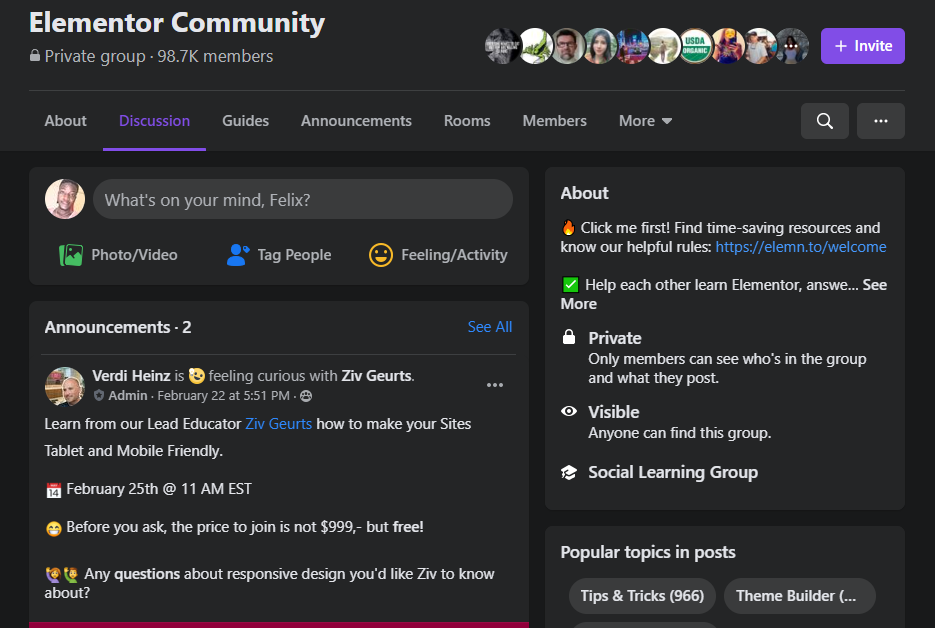Click the Tag People icon
935x628 pixels.
[x=237, y=255]
